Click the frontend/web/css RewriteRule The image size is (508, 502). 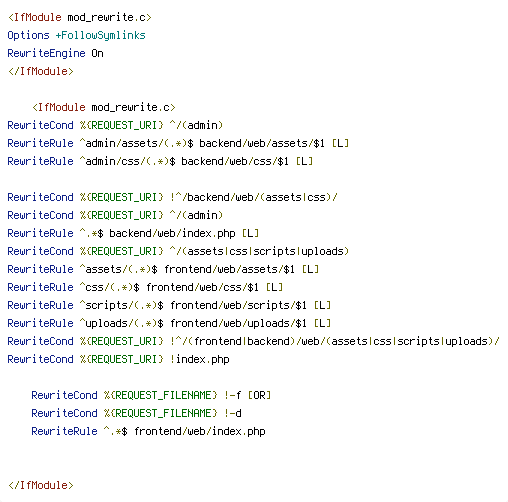coord(145,287)
